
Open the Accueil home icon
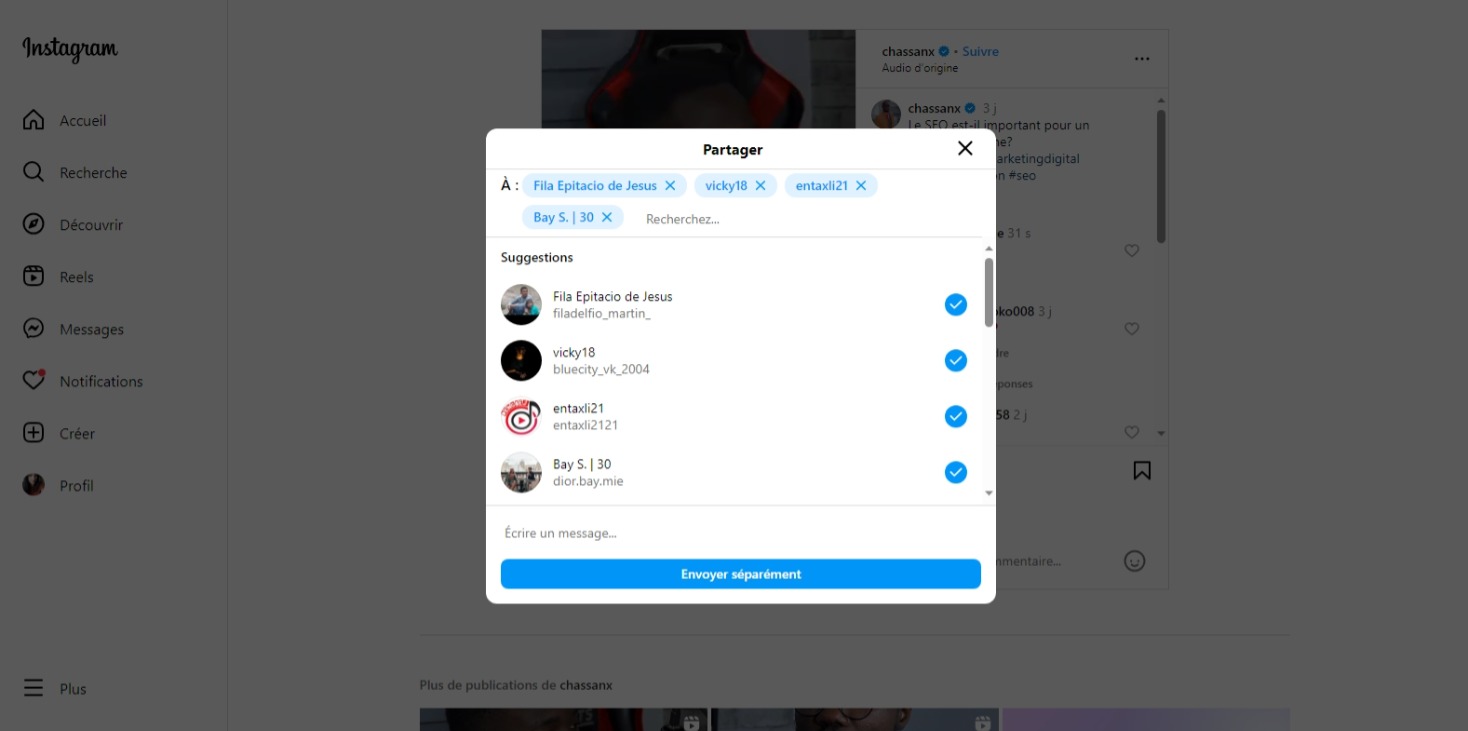pyautogui.click(x=34, y=120)
